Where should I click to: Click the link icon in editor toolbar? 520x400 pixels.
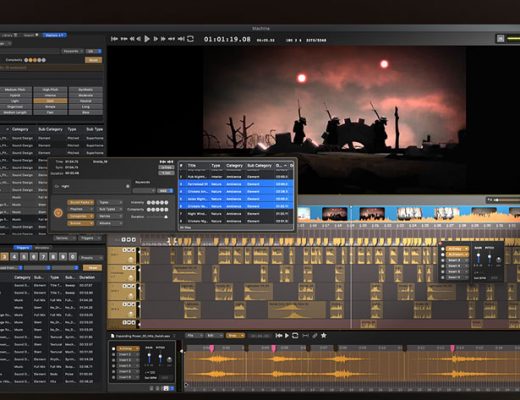coord(315,335)
